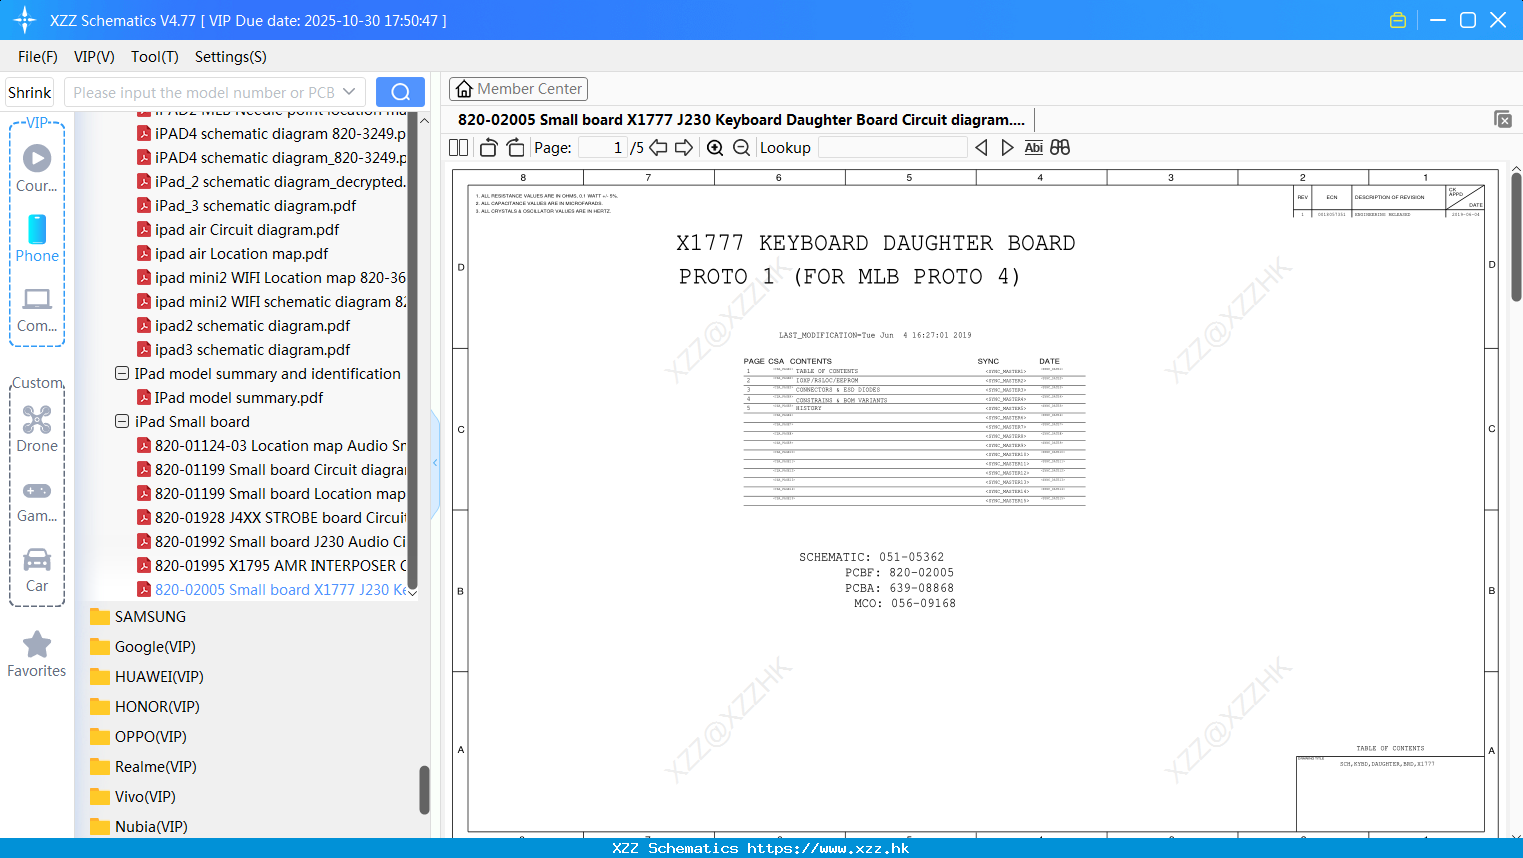Image resolution: width=1523 pixels, height=858 pixels.
Task: Open the VIP(V) menu
Action: point(94,57)
